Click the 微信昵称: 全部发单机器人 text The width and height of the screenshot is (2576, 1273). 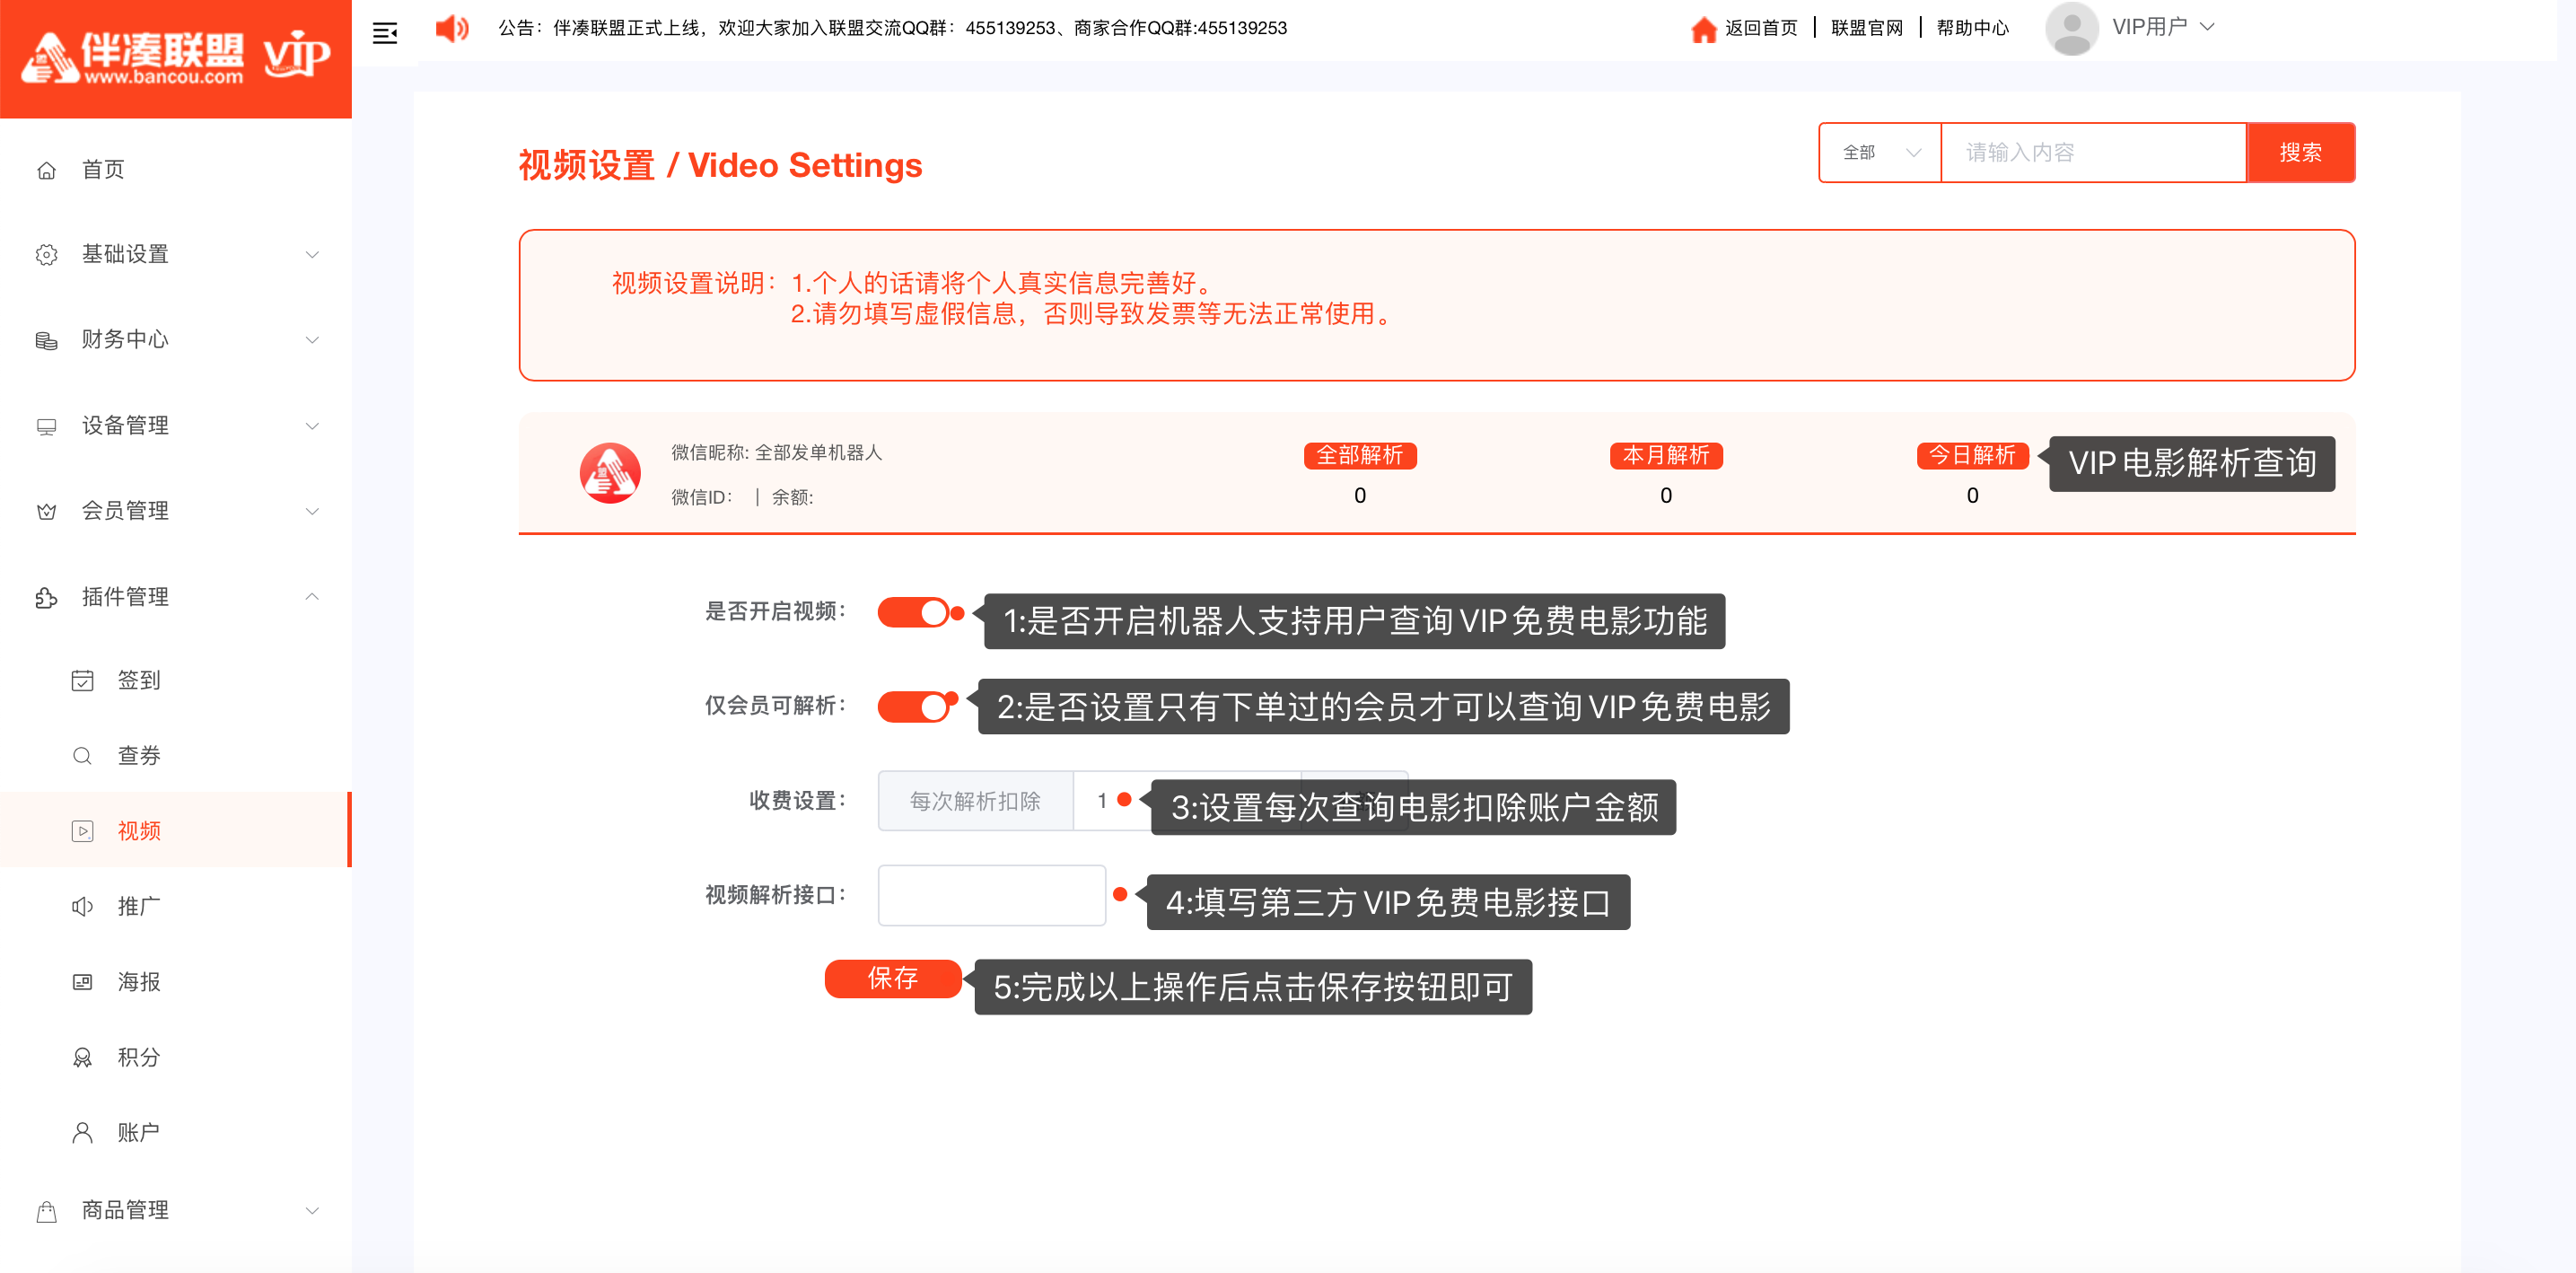coord(776,453)
